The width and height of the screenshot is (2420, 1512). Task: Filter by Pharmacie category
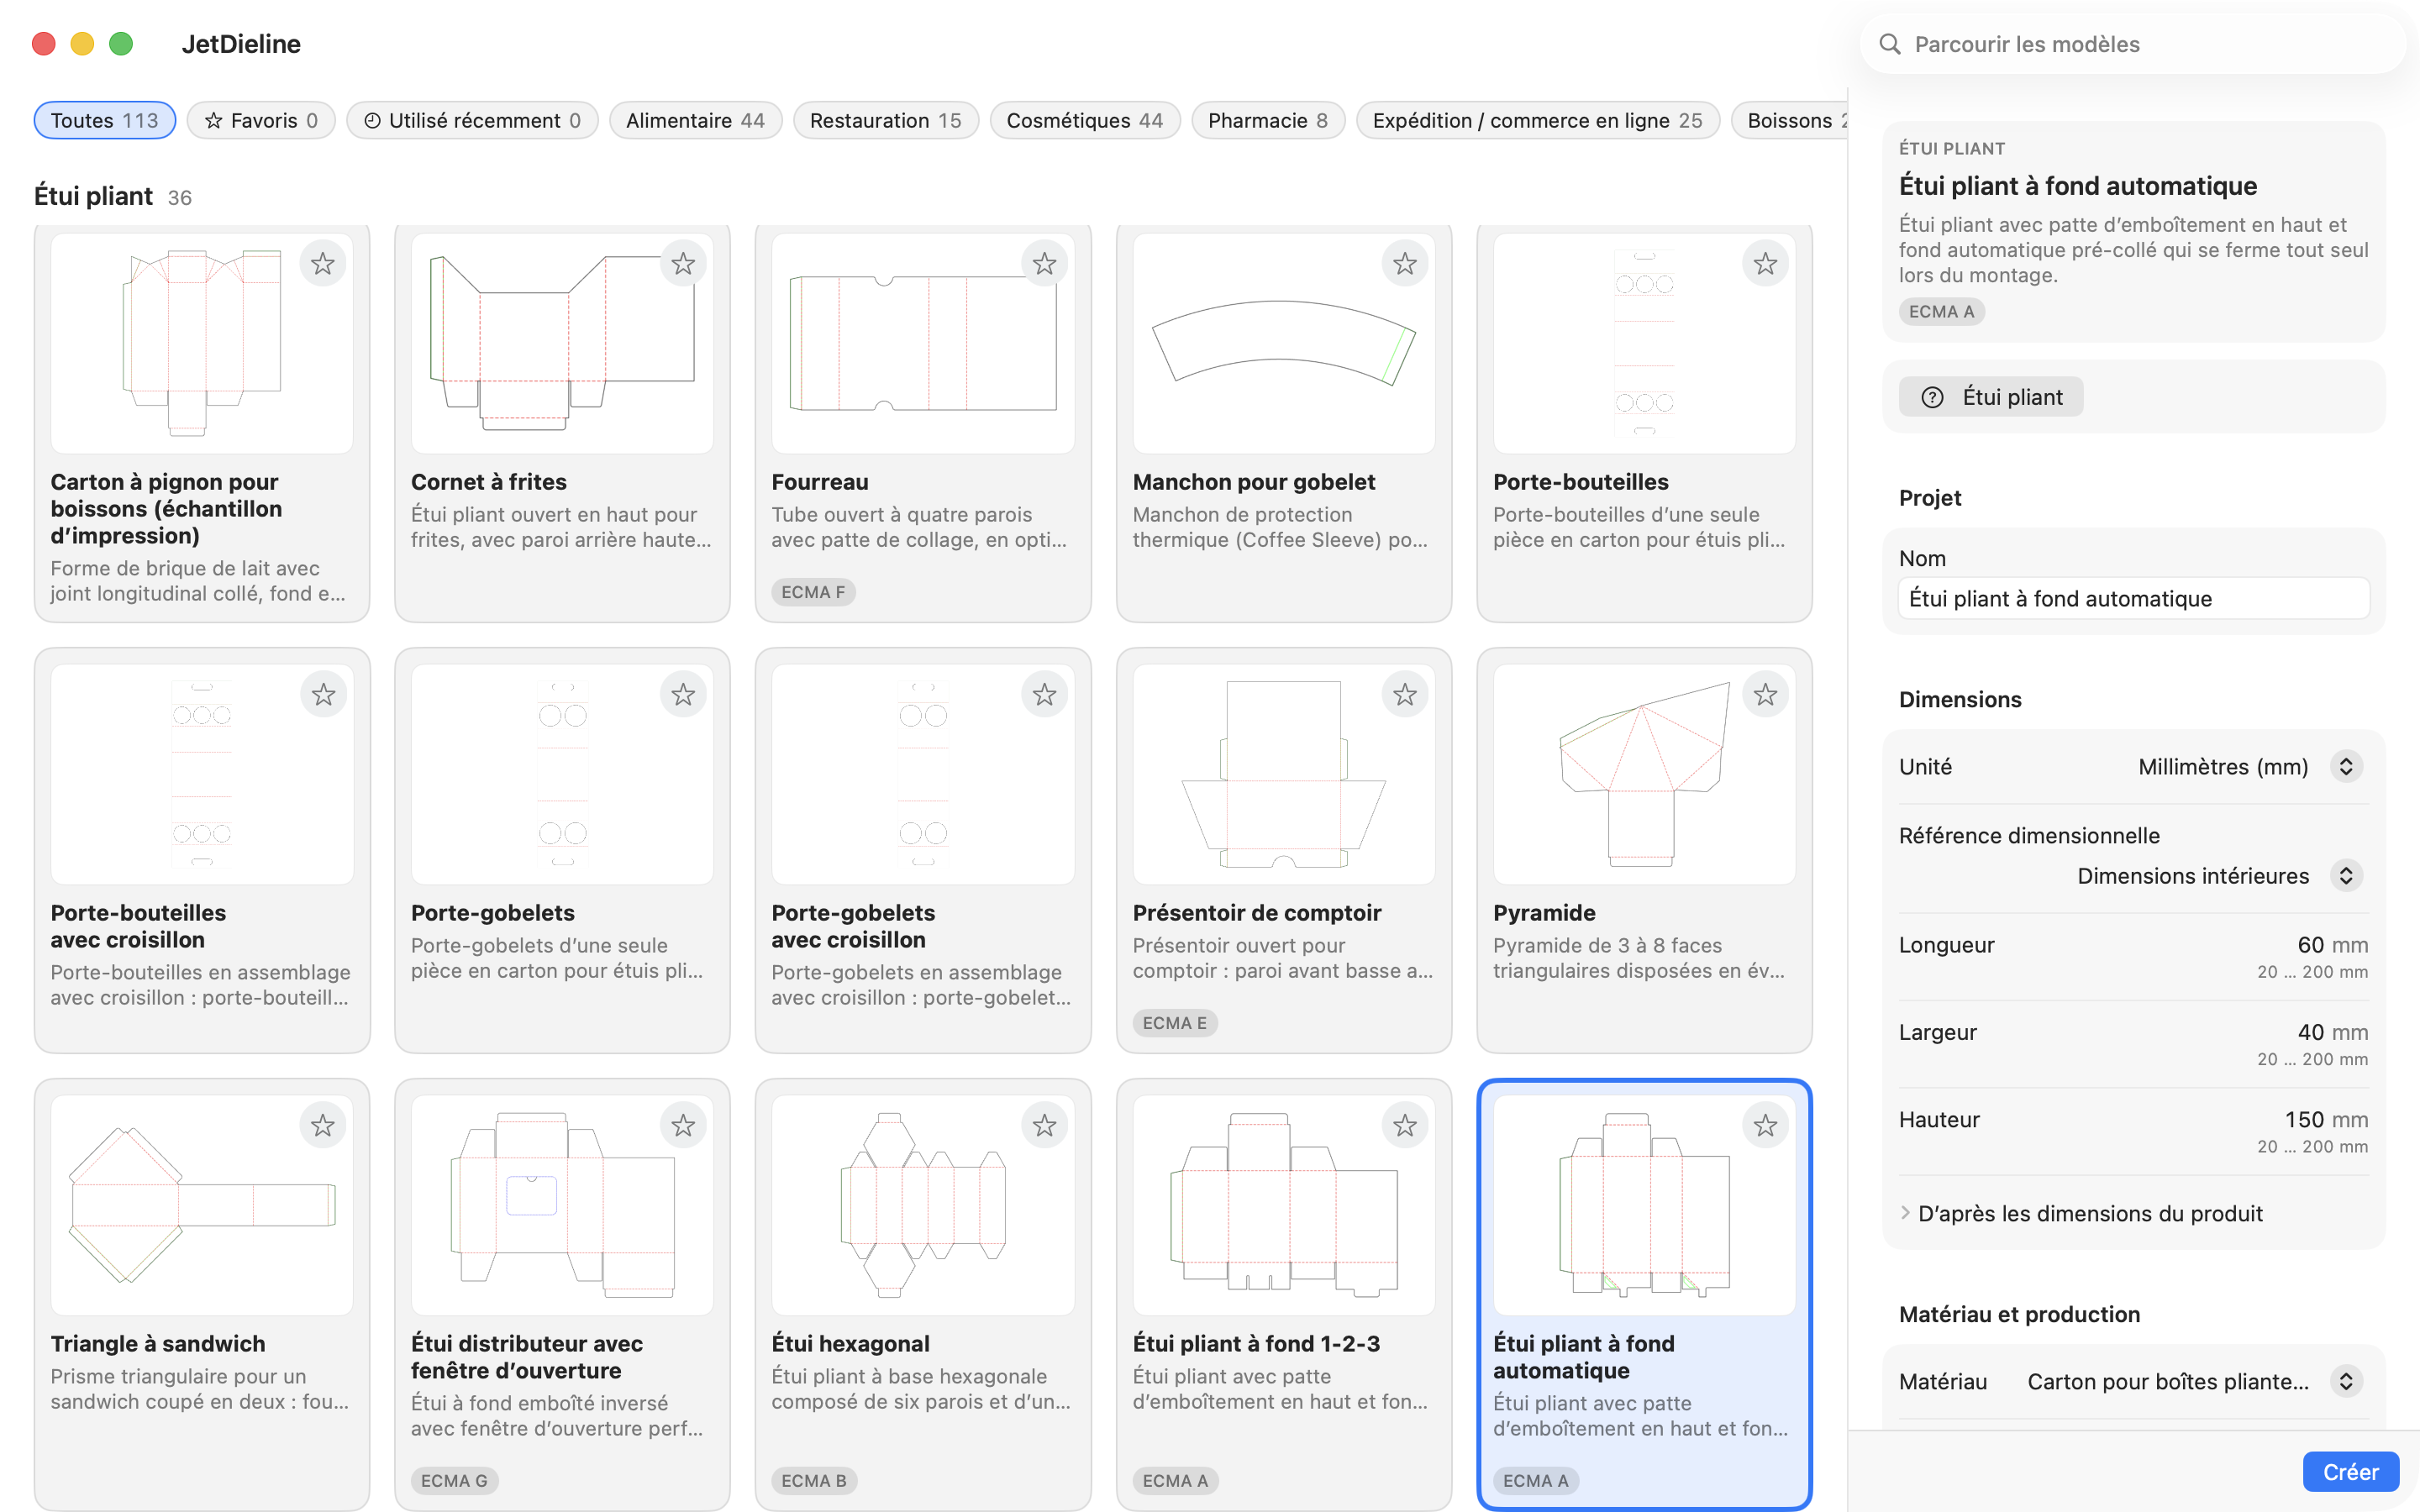(1267, 120)
